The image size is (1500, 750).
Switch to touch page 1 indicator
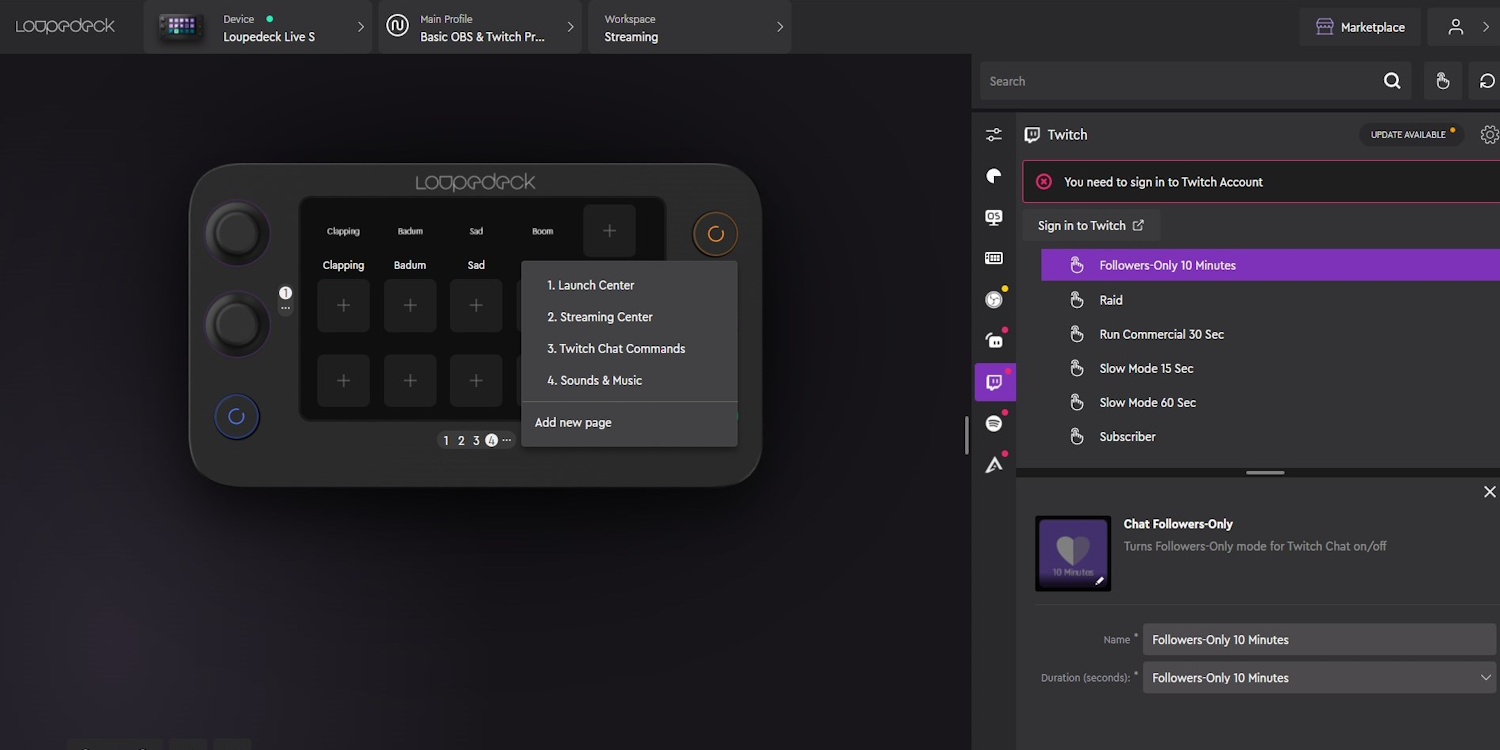(x=446, y=440)
